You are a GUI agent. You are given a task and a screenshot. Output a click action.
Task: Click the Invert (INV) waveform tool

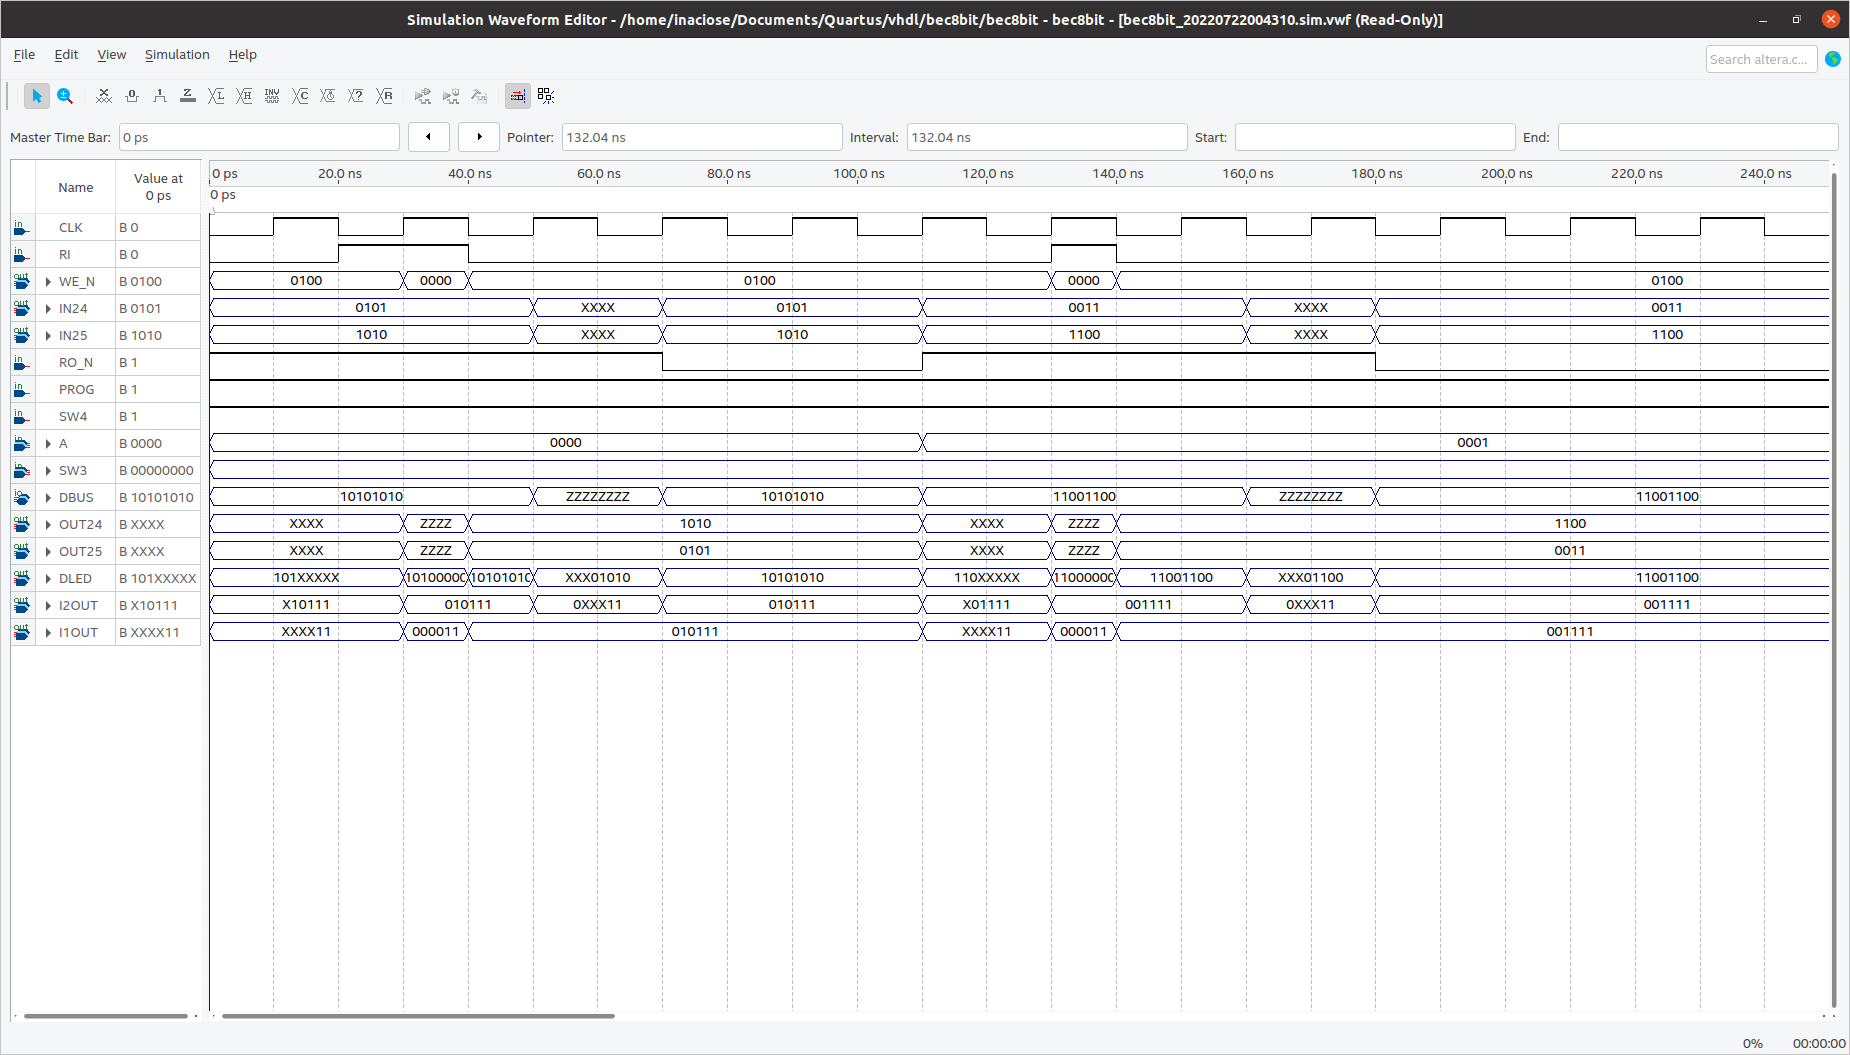[272, 96]
